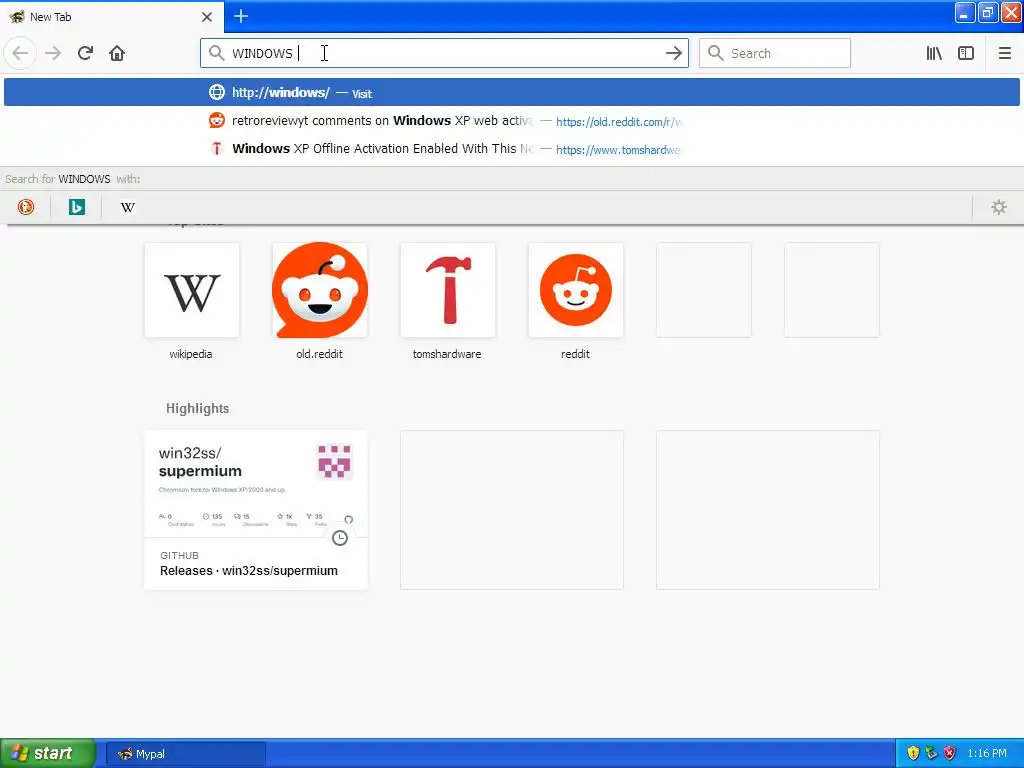Open the hamburger application menu

(x=1004, y=53)
